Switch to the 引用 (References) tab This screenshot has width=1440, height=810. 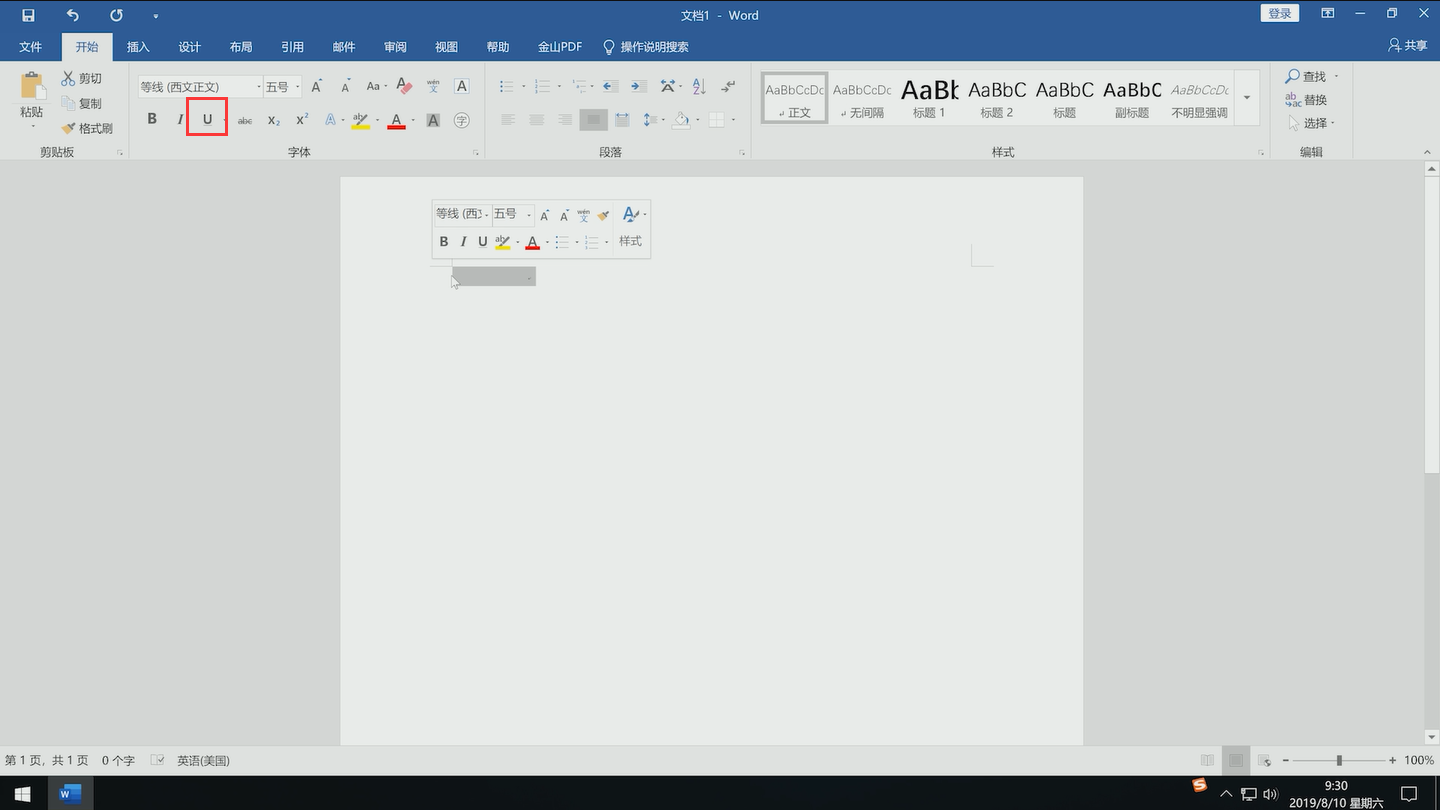pos(292,47)
